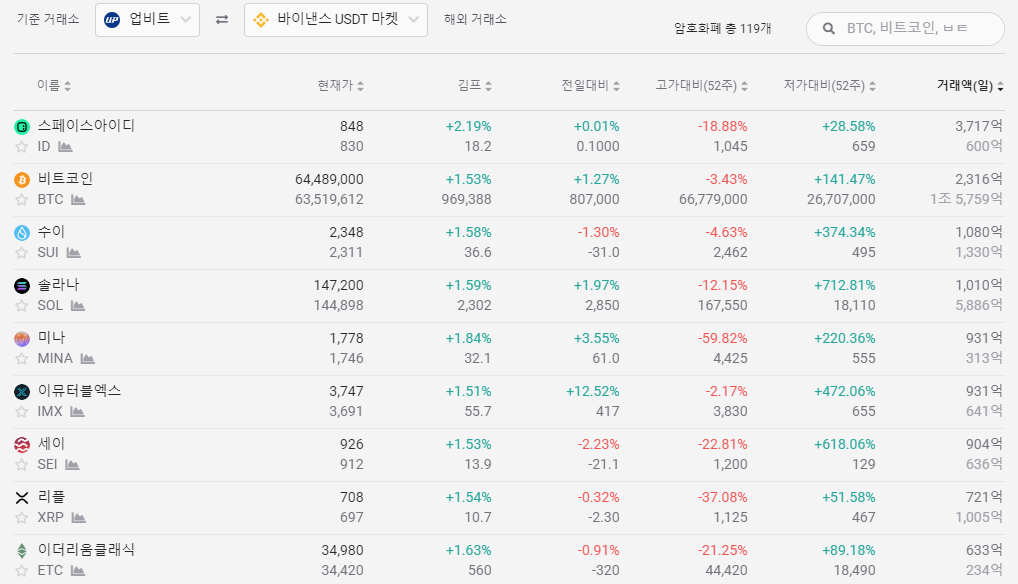Open the 미나 coin name
The height and width of the screenshot is (584, 1018).
pyautogui.click(x=51, y=337)
